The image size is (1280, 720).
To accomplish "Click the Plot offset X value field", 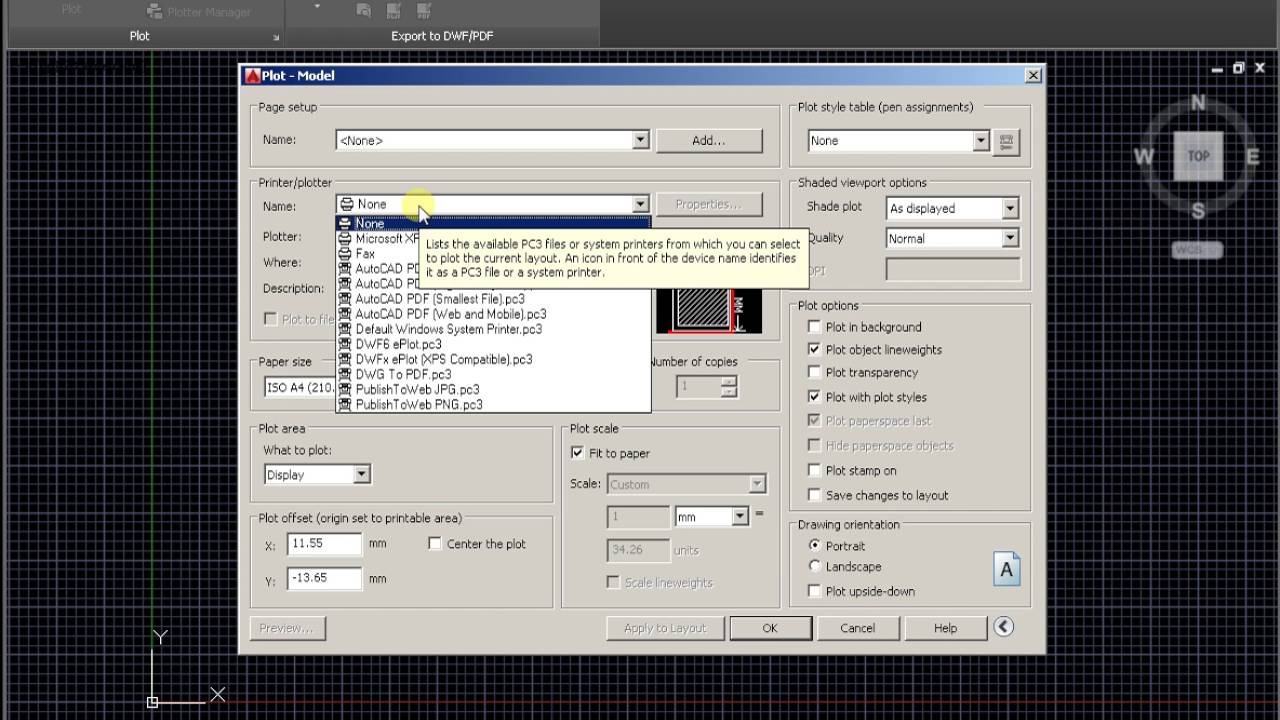I will [324, 544].
